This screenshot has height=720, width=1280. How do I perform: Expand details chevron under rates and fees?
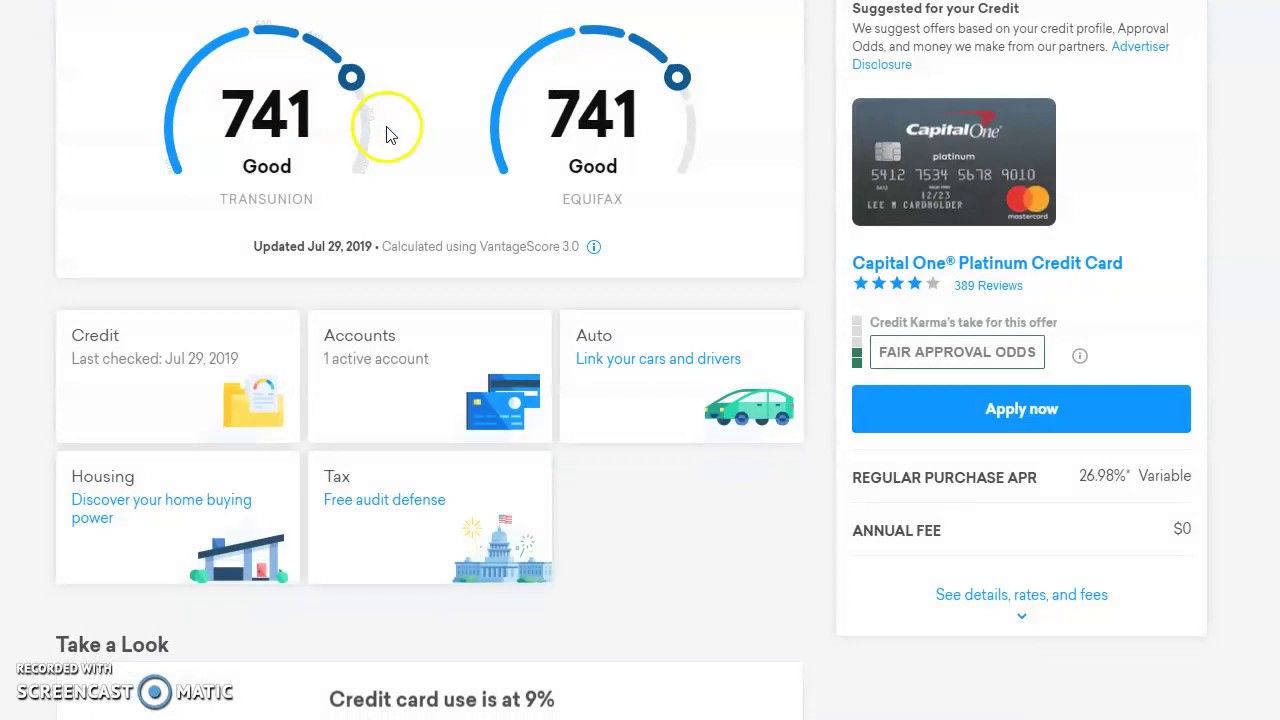tap(1021, 616)
